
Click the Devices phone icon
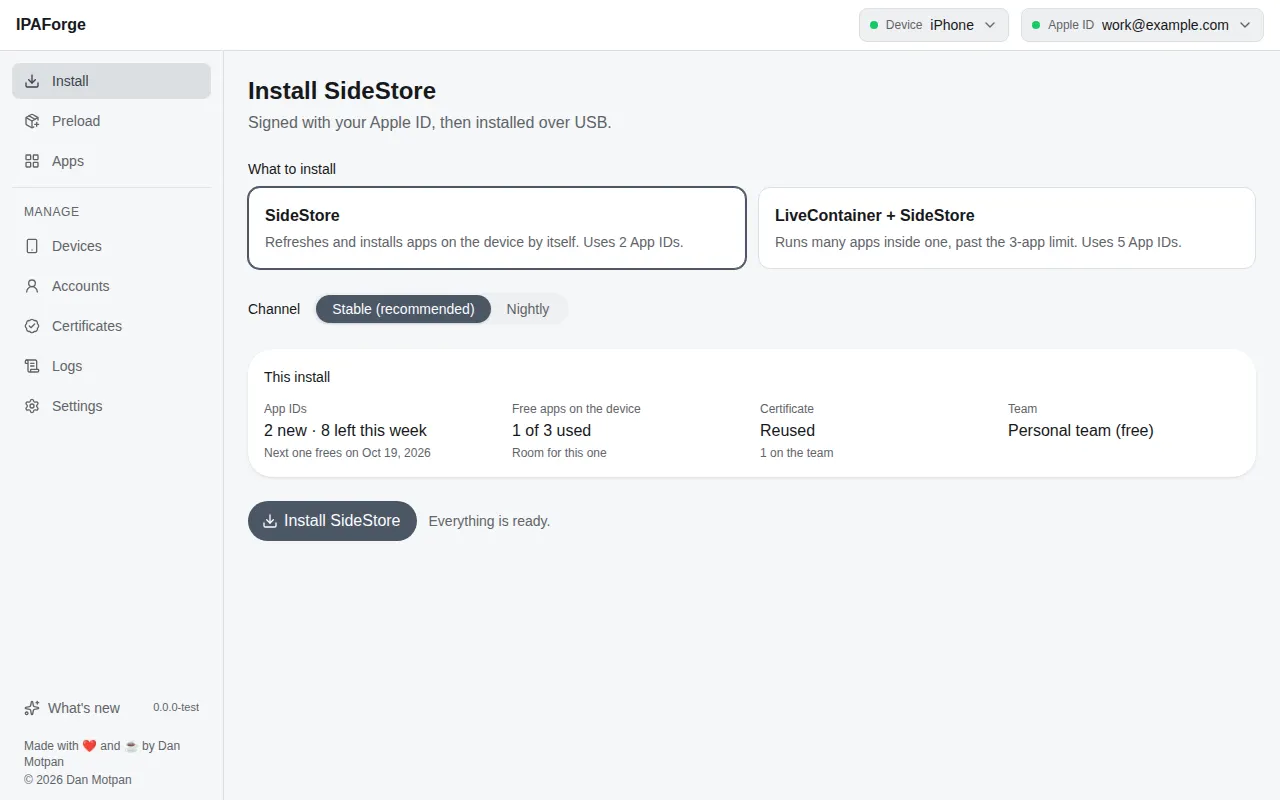[32, 246]
